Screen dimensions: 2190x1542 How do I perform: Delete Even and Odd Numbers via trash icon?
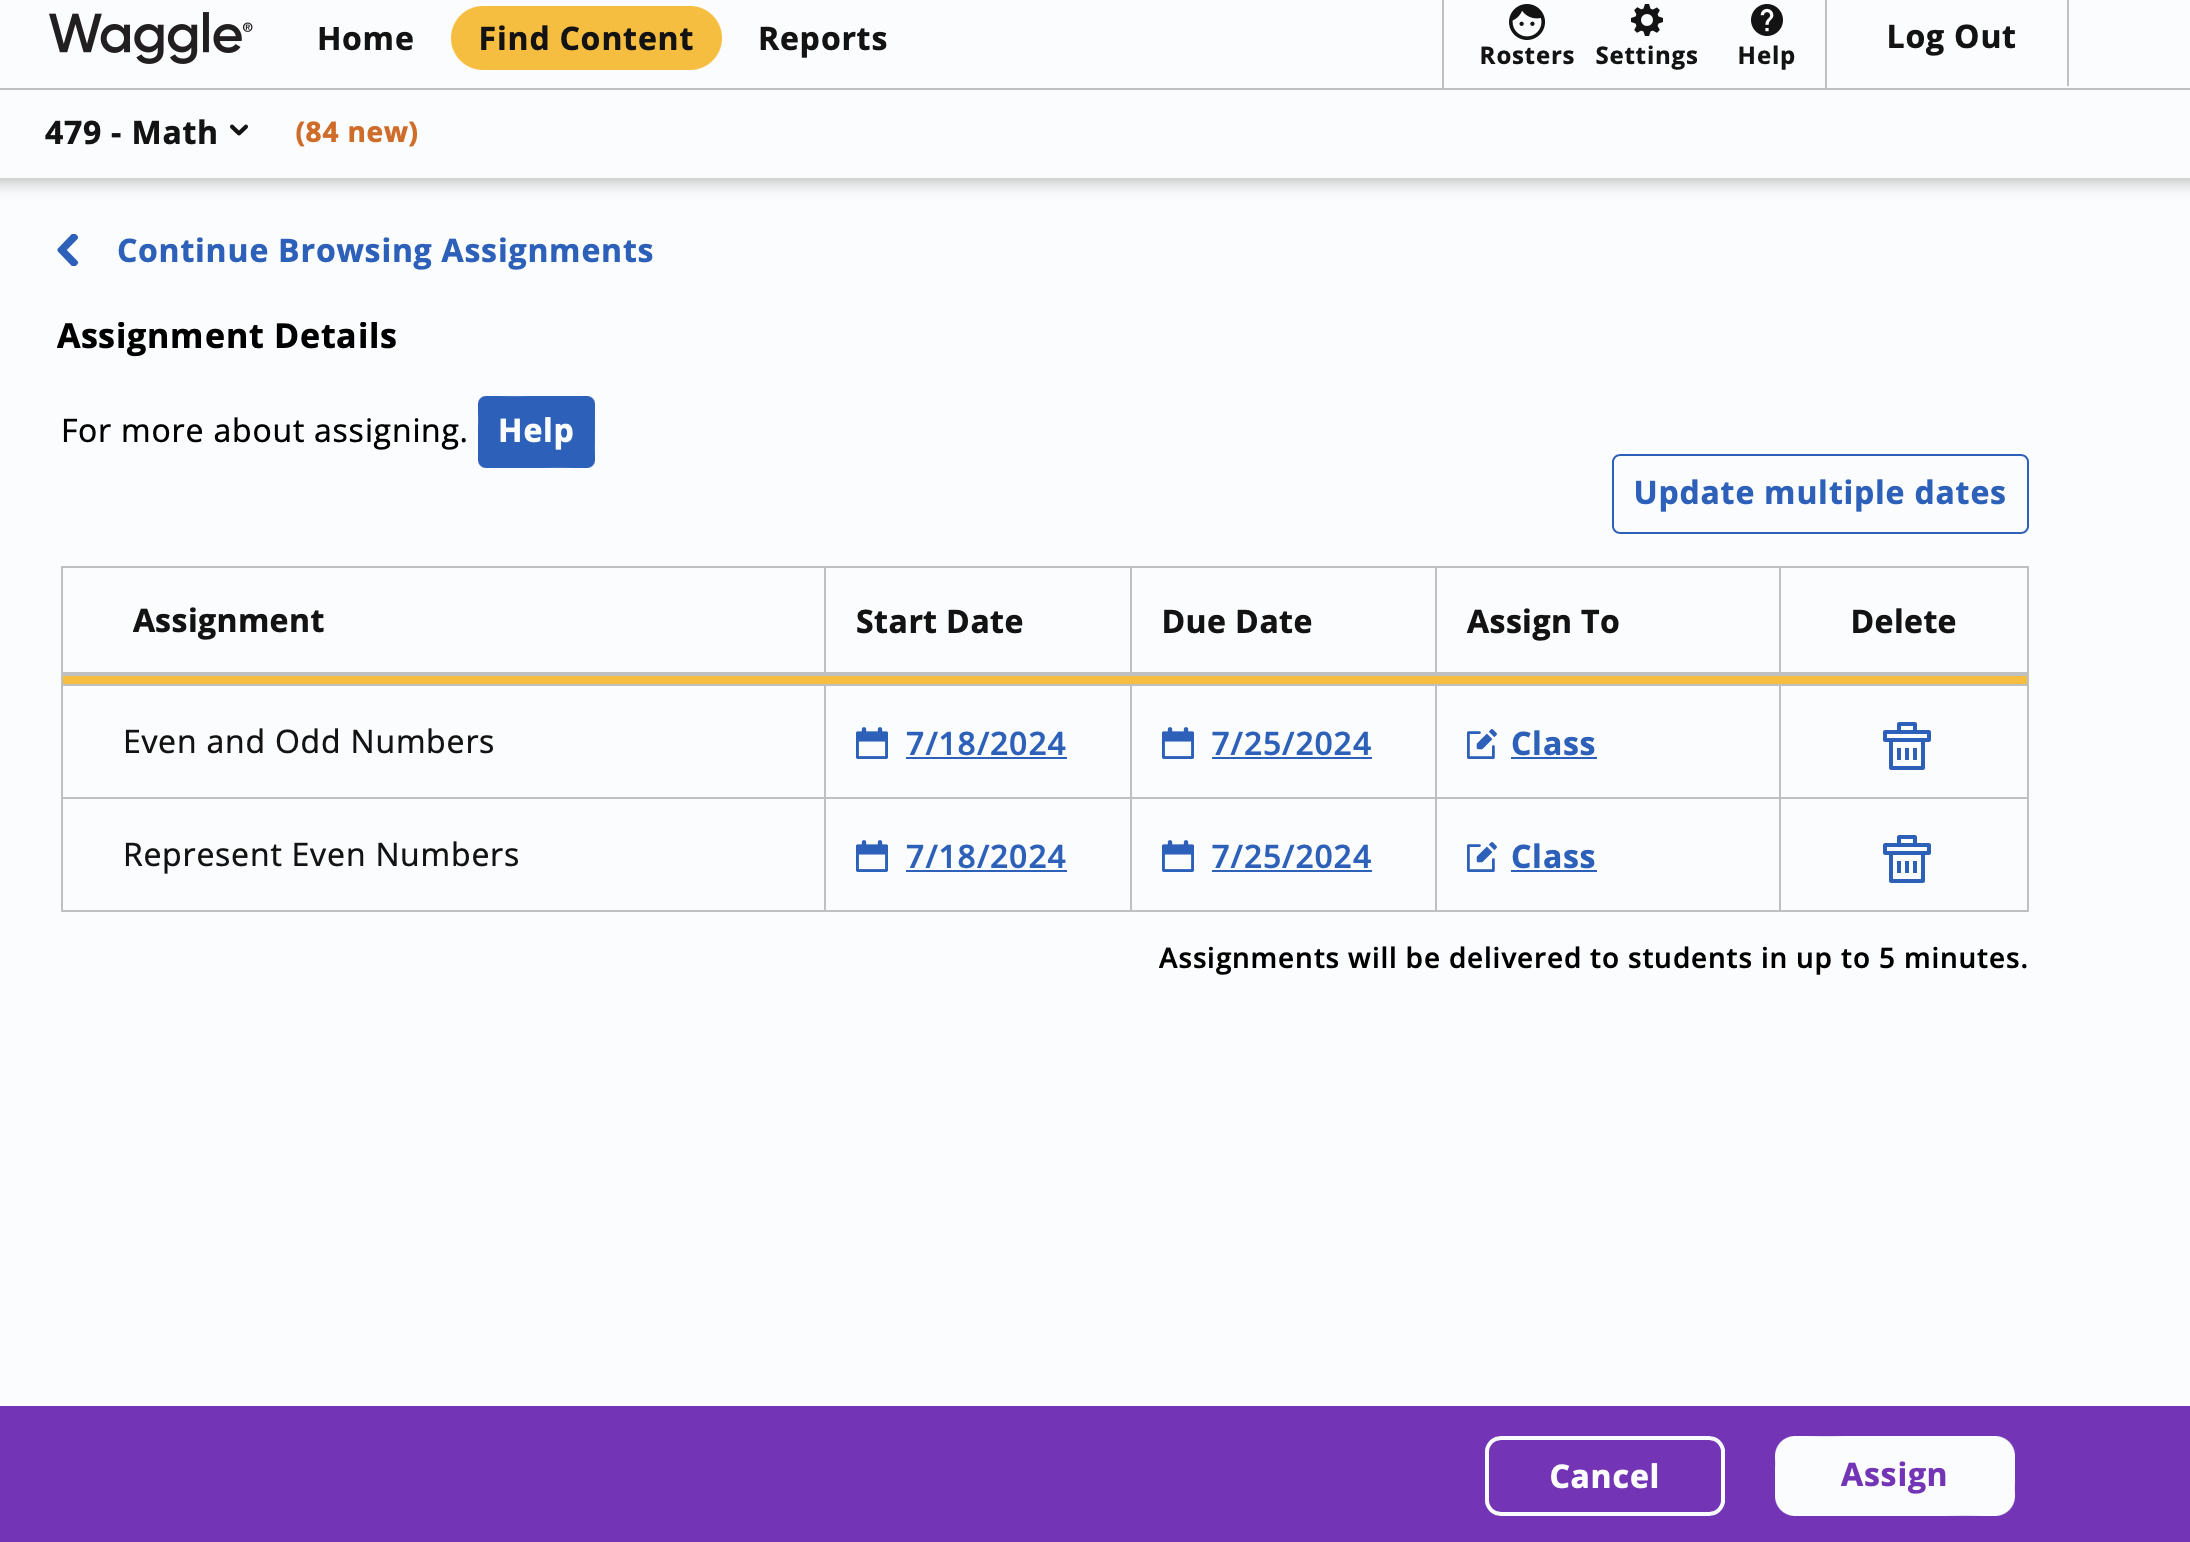[x=1906, y=746]
